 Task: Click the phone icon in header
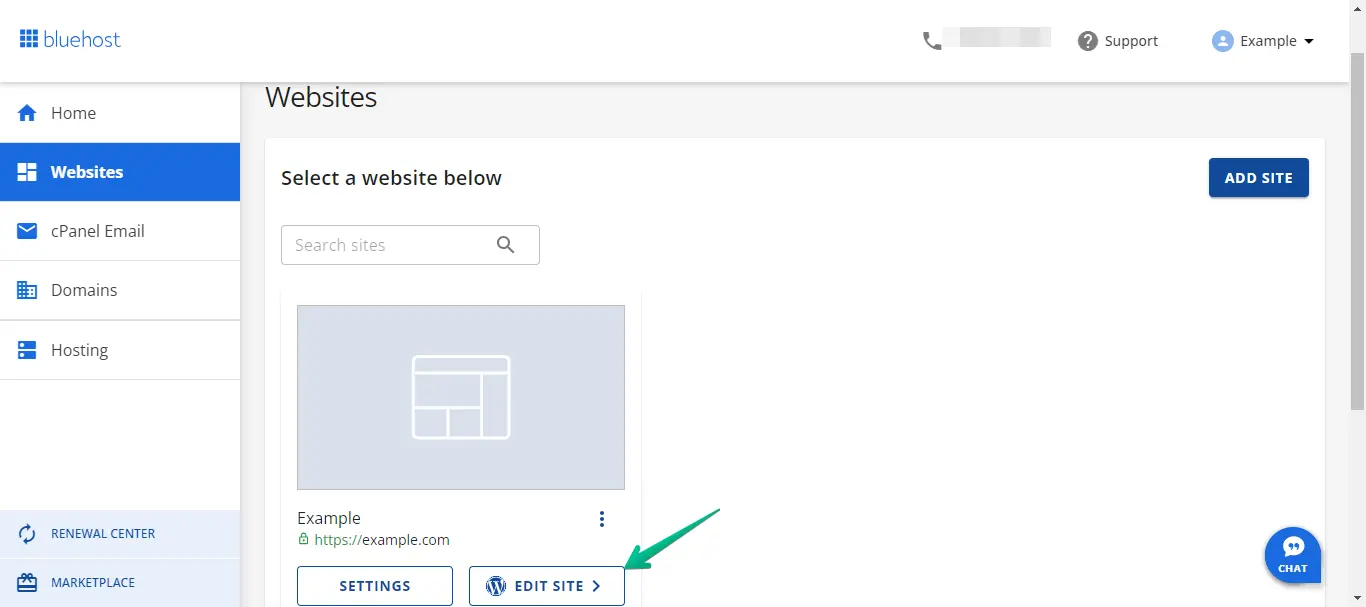click(932, 41)
